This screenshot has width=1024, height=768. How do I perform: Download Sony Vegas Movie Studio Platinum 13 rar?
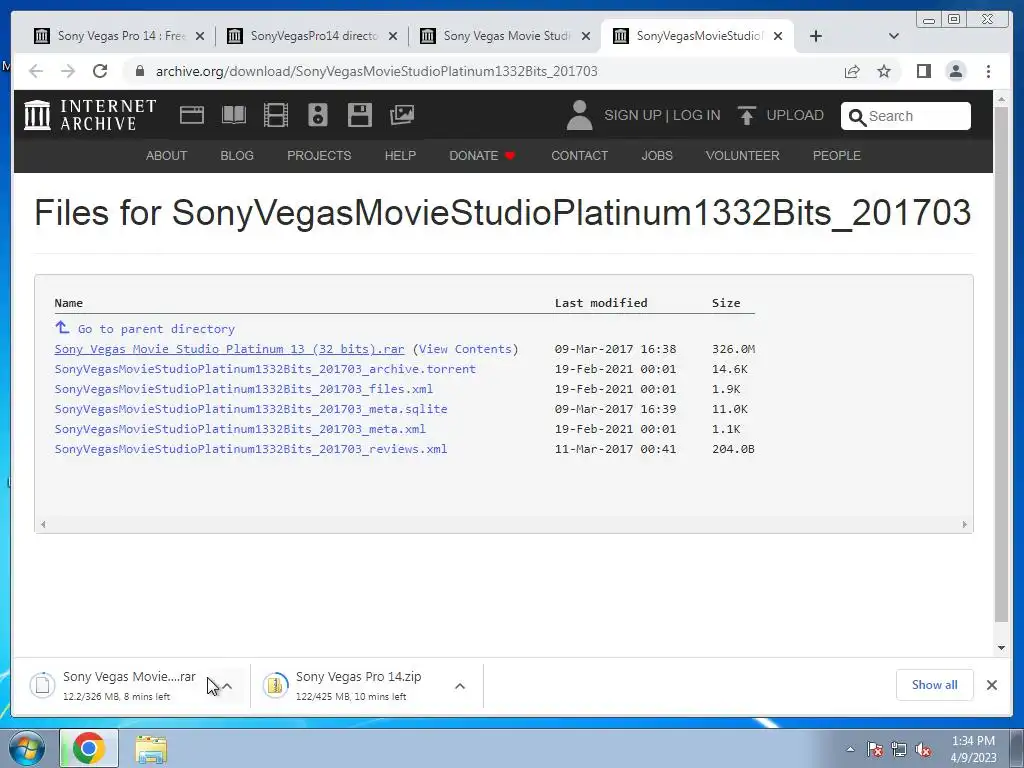click(x=229, y=349)
